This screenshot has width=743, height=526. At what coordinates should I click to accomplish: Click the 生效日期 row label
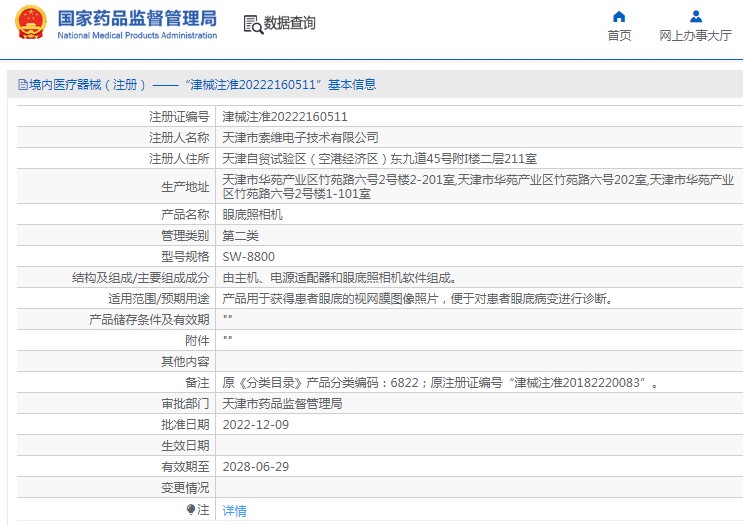click(x=185, y=445)
